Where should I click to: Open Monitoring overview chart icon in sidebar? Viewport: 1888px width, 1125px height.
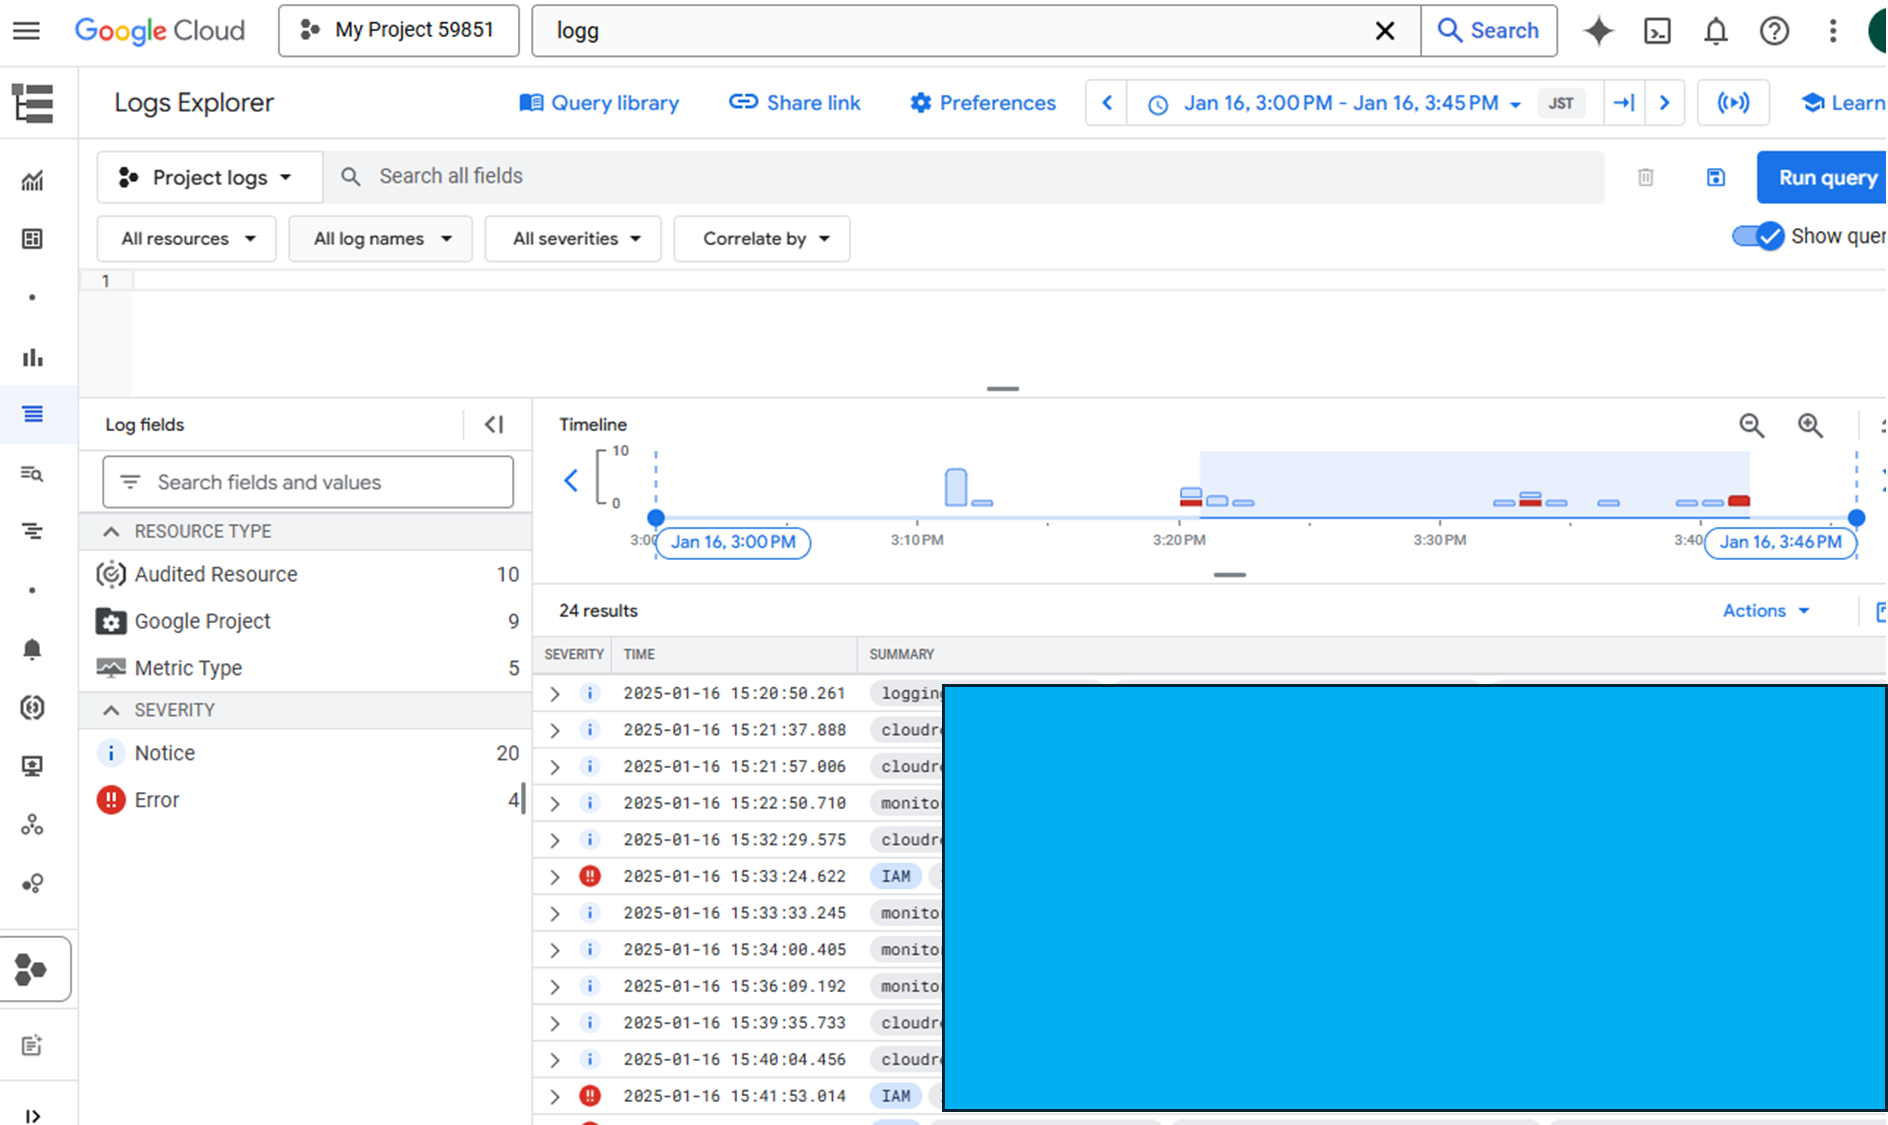coord(32,181)
